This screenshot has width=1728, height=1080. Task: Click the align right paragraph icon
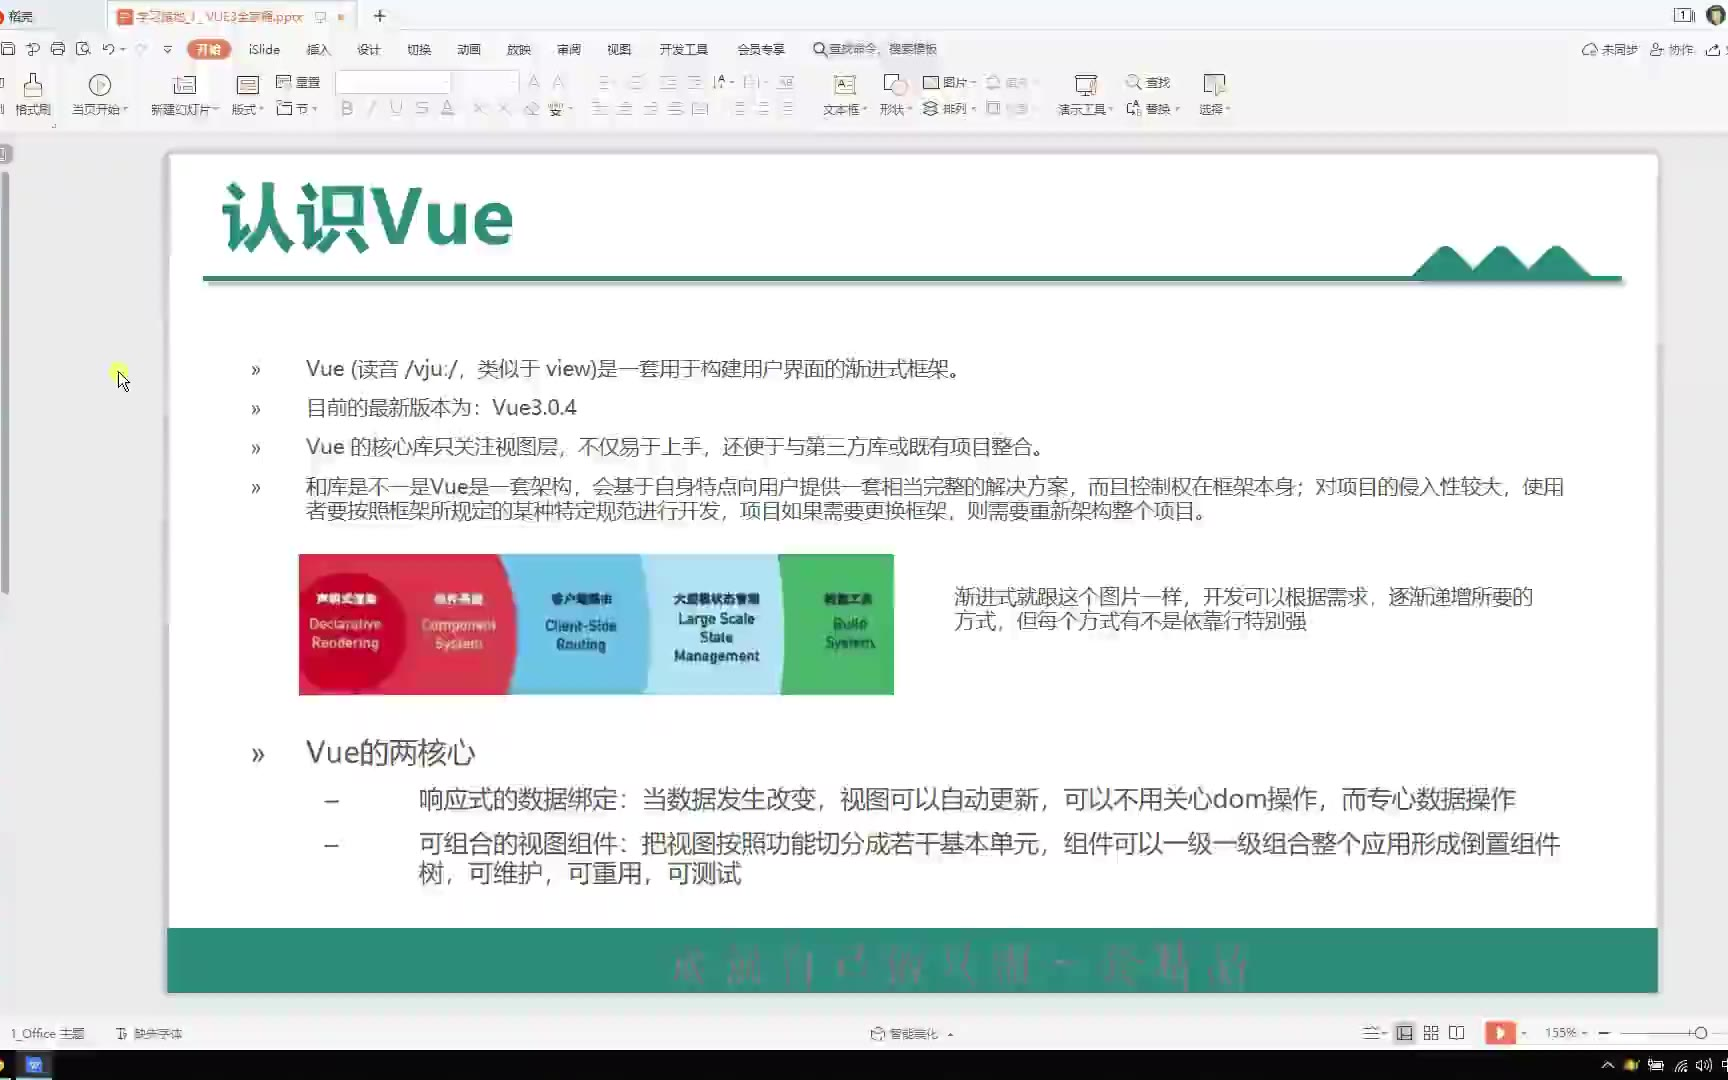(x=650, y=108)
